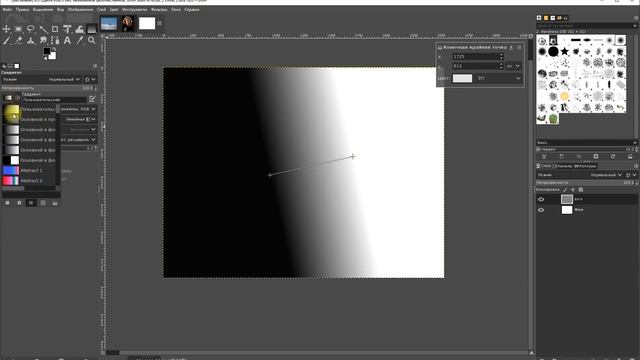Open the Инструменты menu
This screenshot has height=360, width=640.
coord(134,9)
